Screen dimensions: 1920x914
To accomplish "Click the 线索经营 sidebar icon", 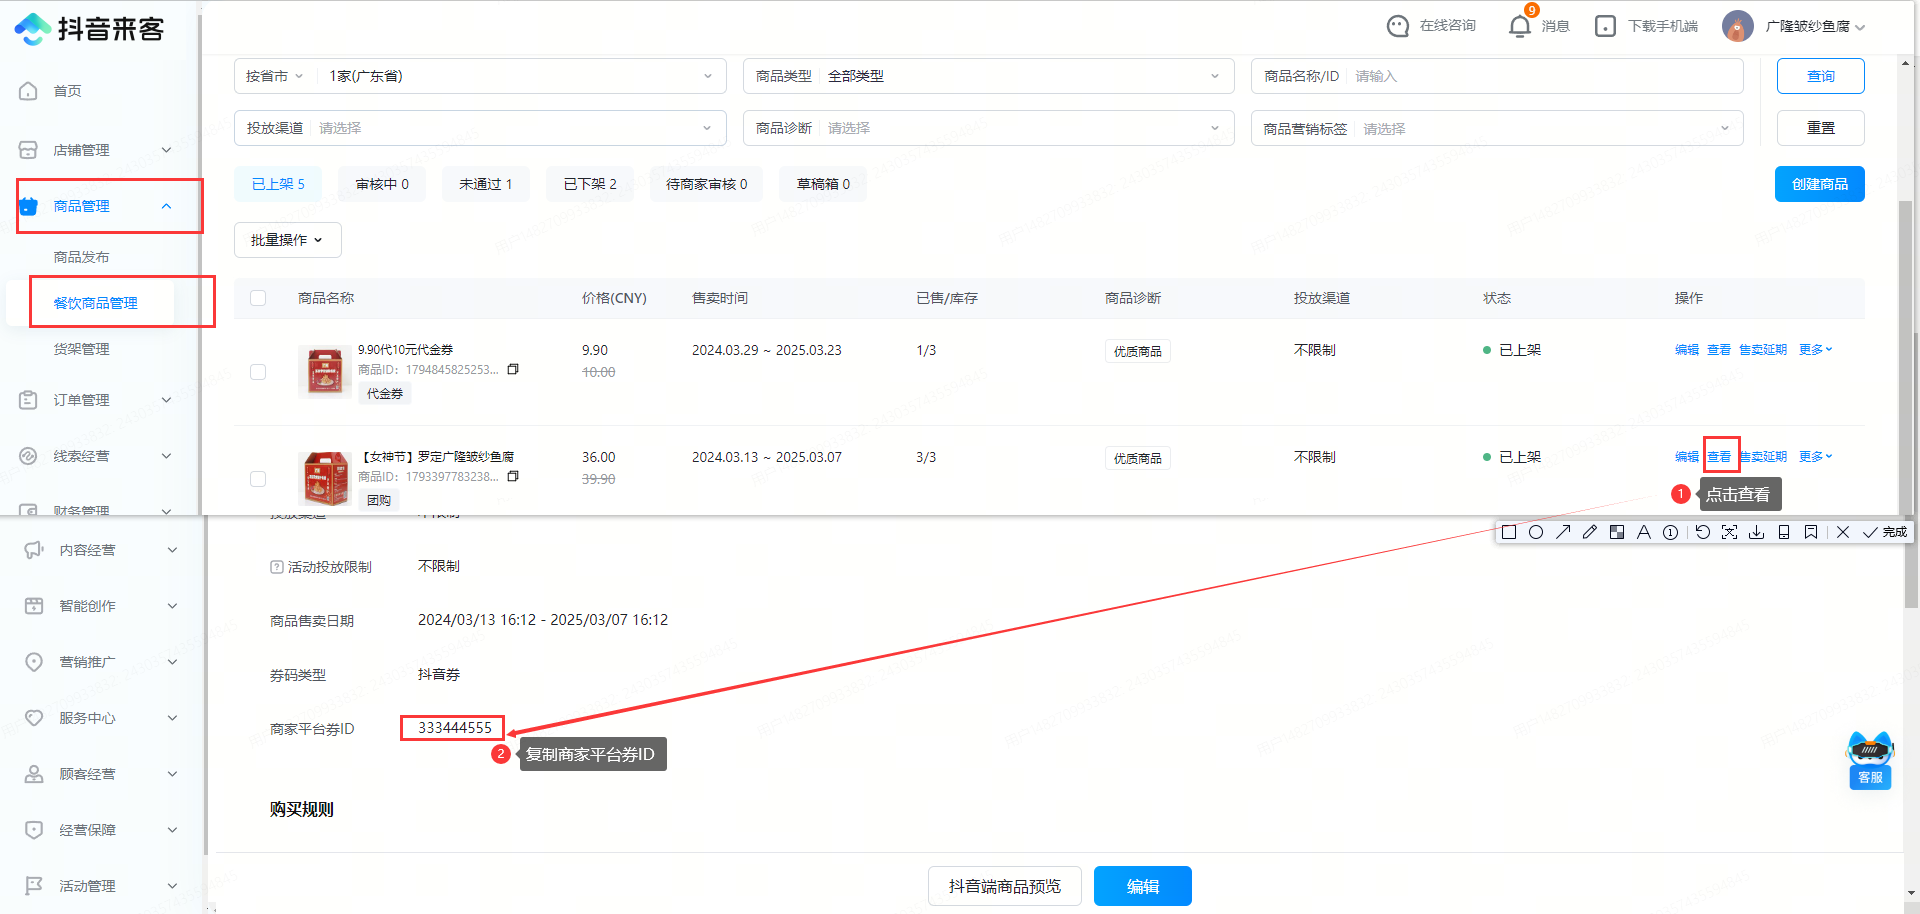I will 28,456.
